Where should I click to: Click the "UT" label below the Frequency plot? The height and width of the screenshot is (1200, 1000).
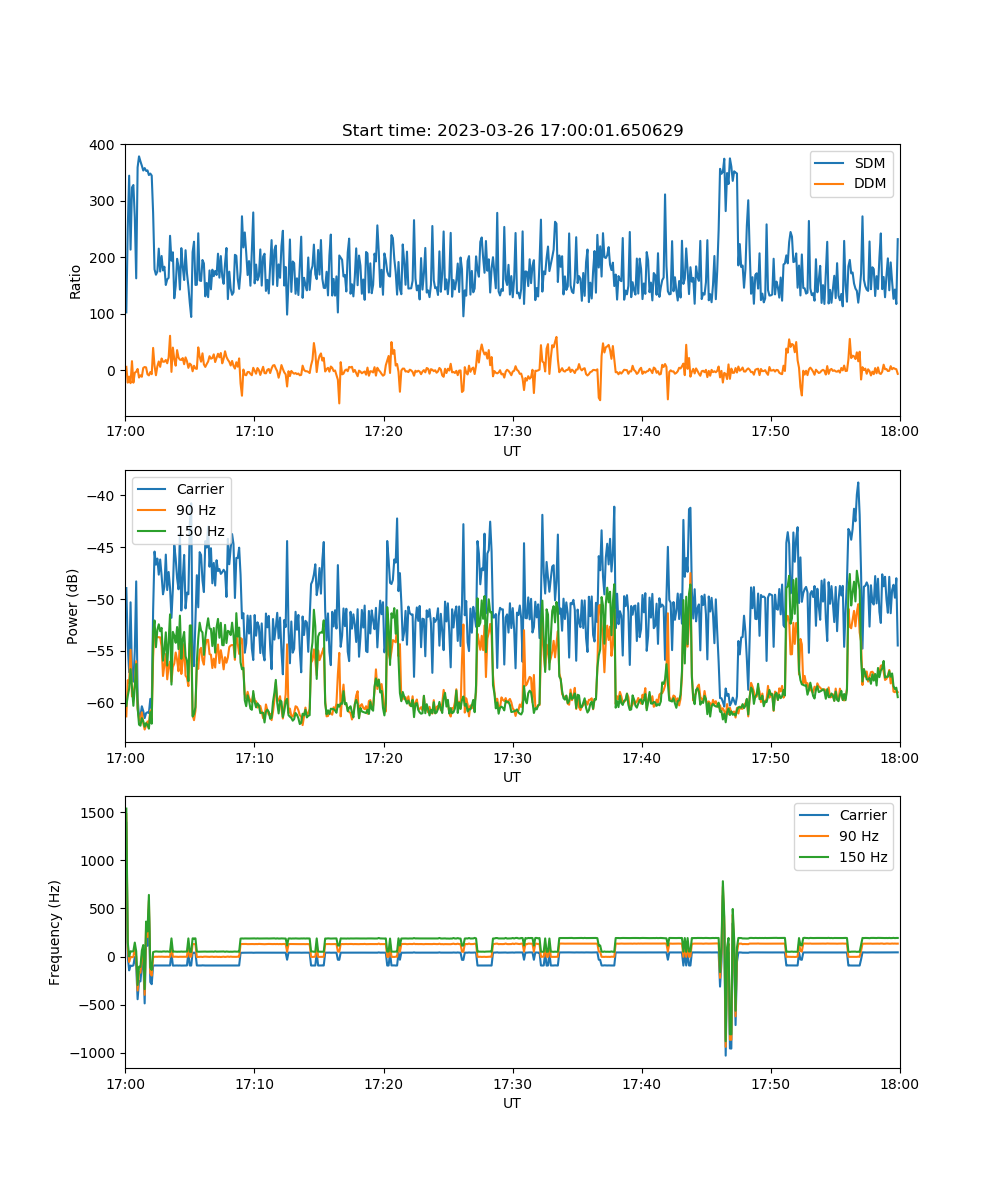[512, 1103]
